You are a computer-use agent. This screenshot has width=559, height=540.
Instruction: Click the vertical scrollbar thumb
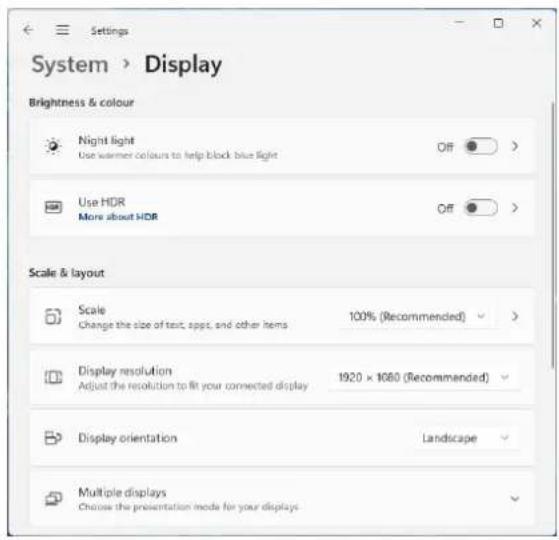(553, 235)
